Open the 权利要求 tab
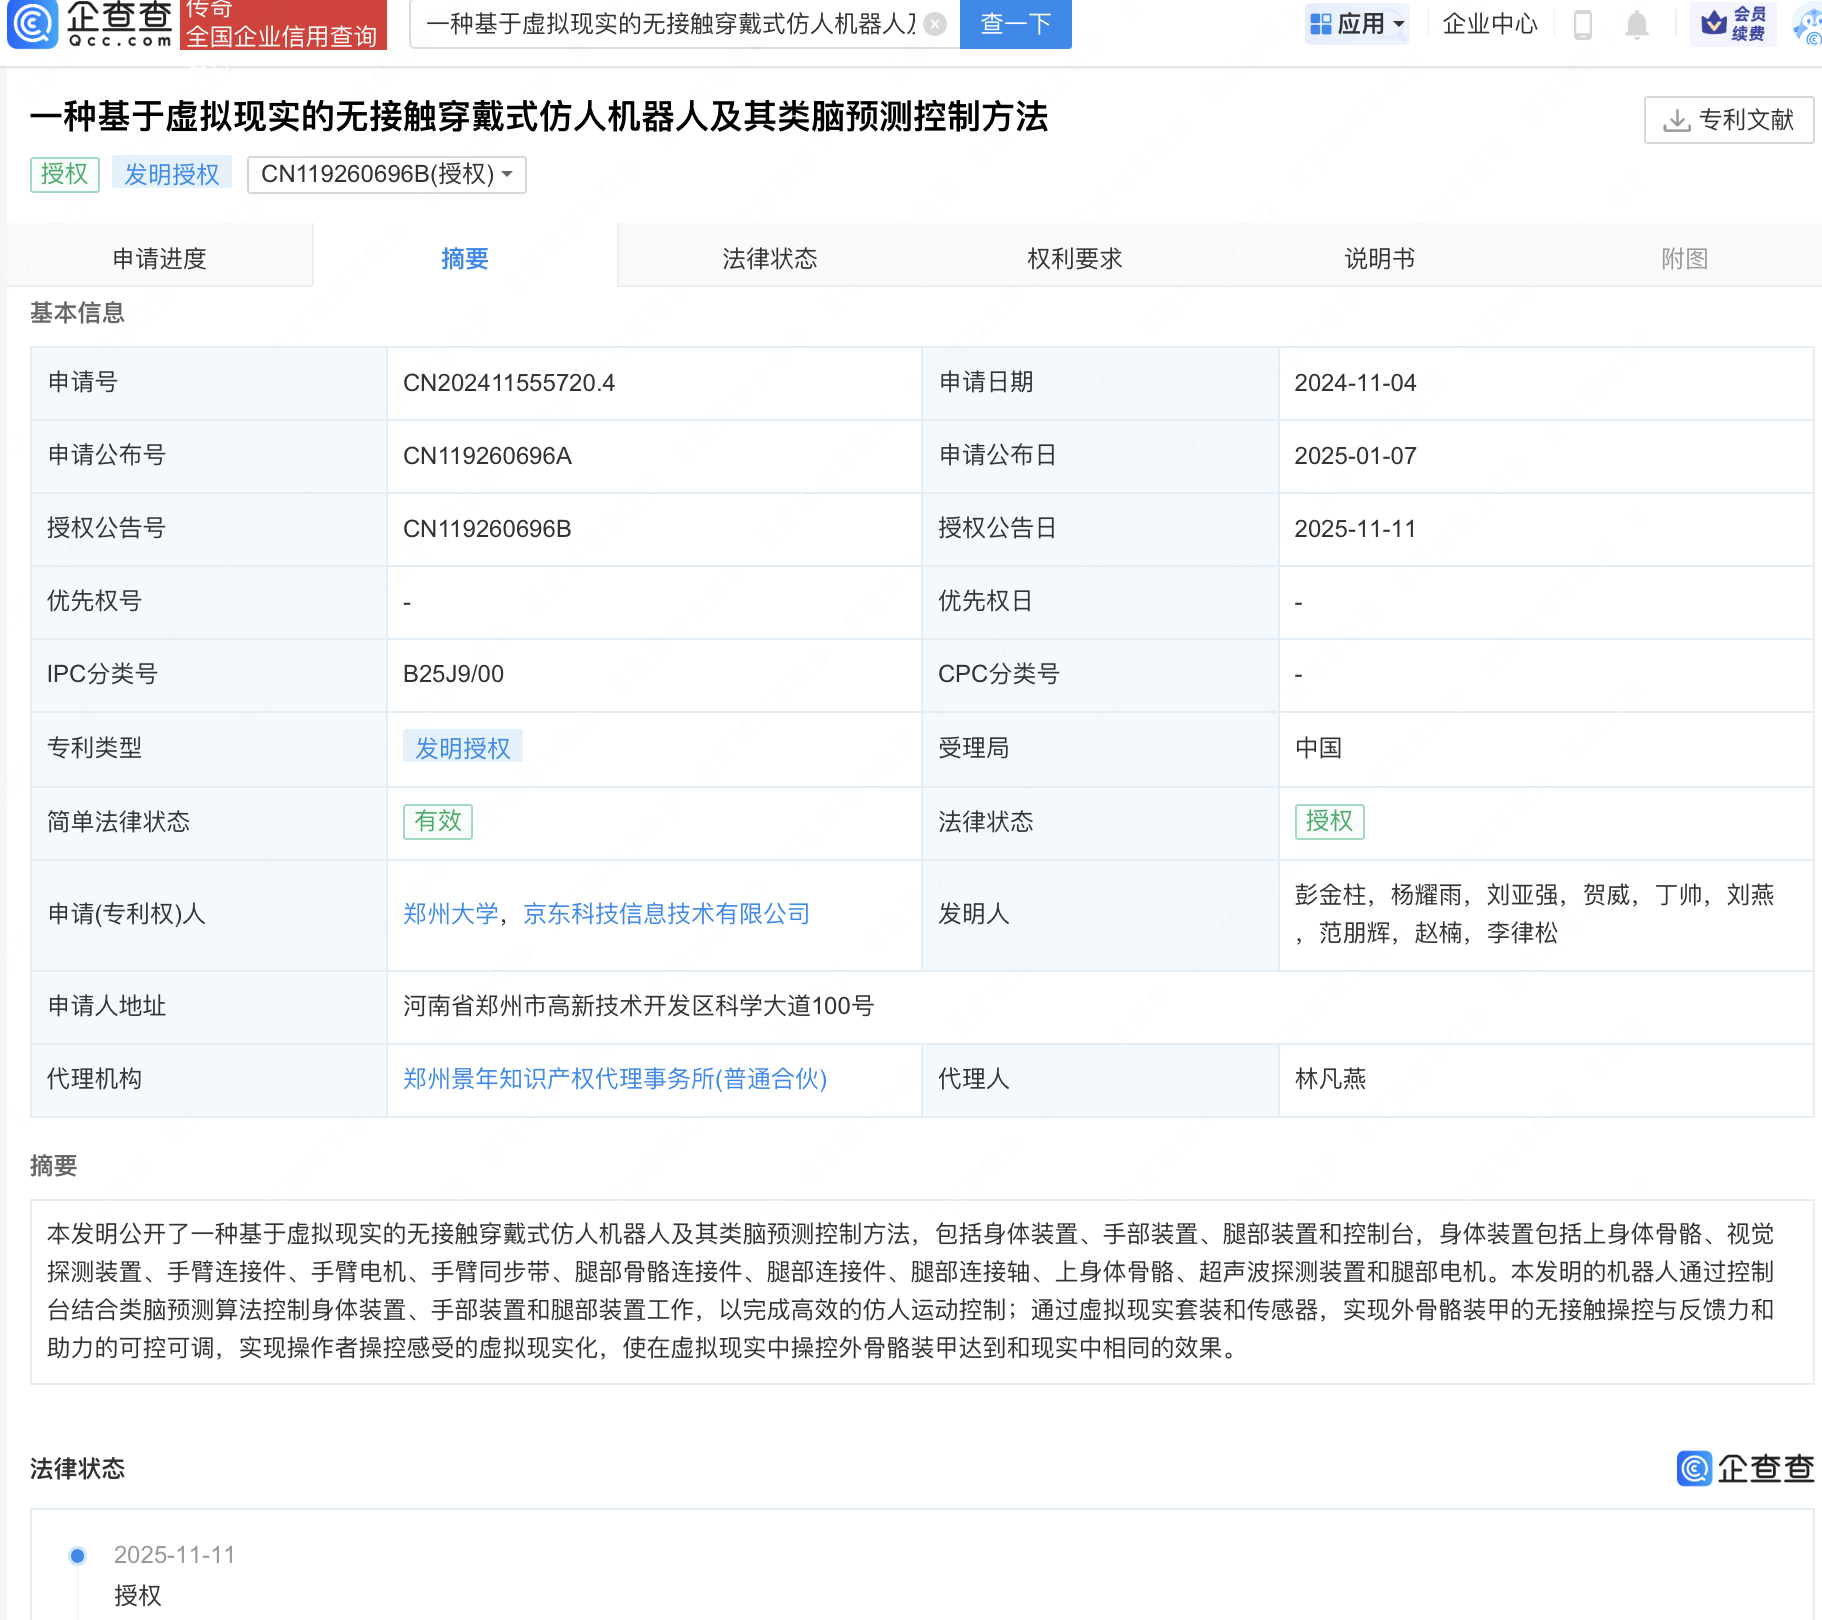Viewport: 1822px width, 1620px height. point(1074,259)
